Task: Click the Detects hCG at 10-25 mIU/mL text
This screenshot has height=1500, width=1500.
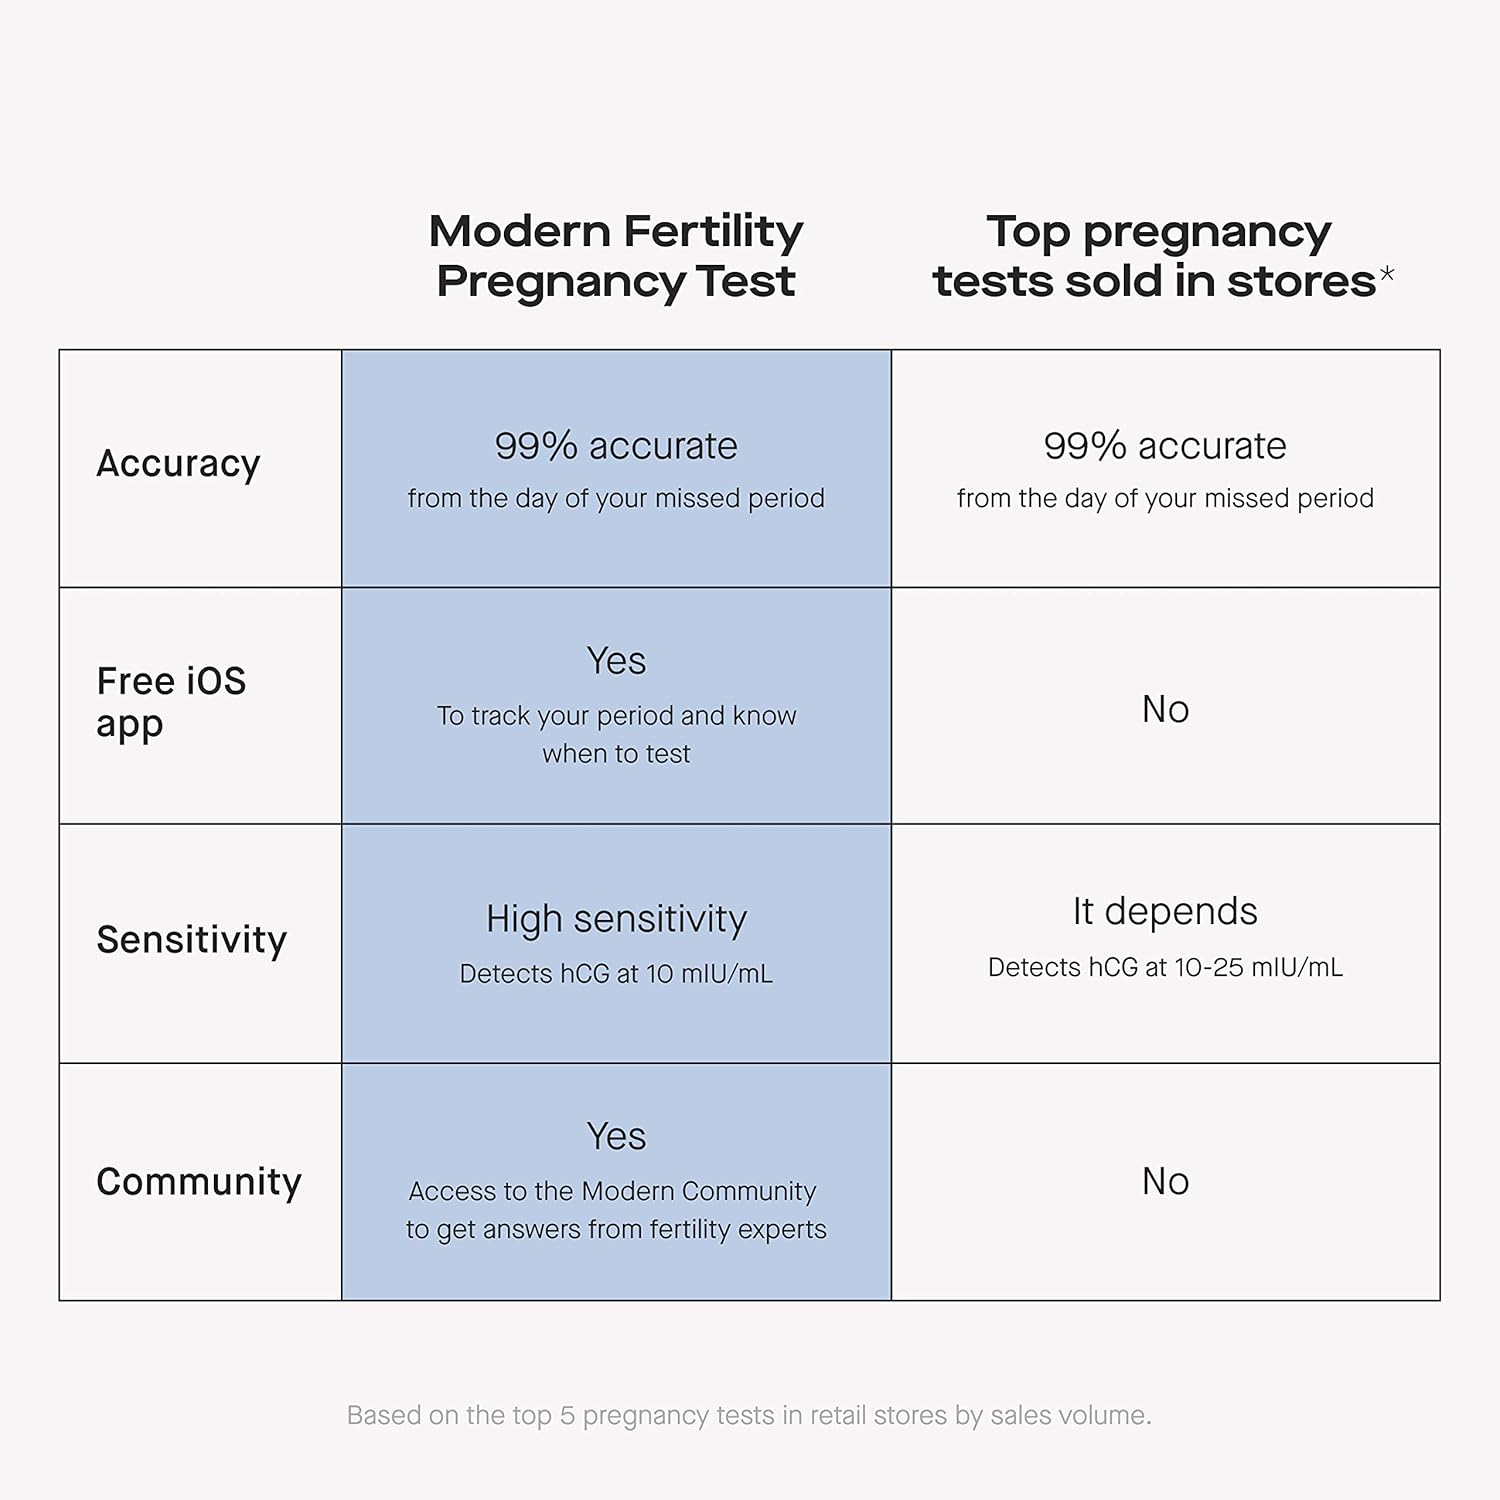Action: tap(1165, 967)
